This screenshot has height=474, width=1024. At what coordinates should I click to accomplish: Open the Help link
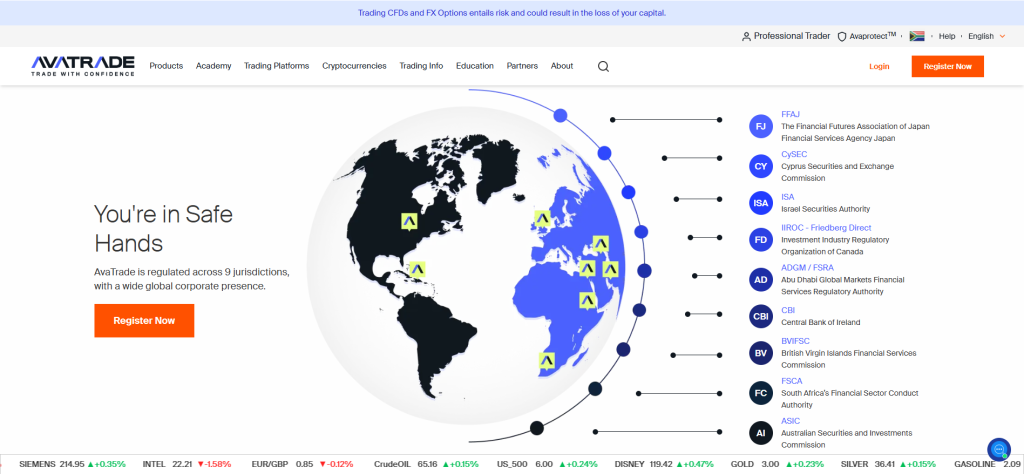[x=947, y=37]
